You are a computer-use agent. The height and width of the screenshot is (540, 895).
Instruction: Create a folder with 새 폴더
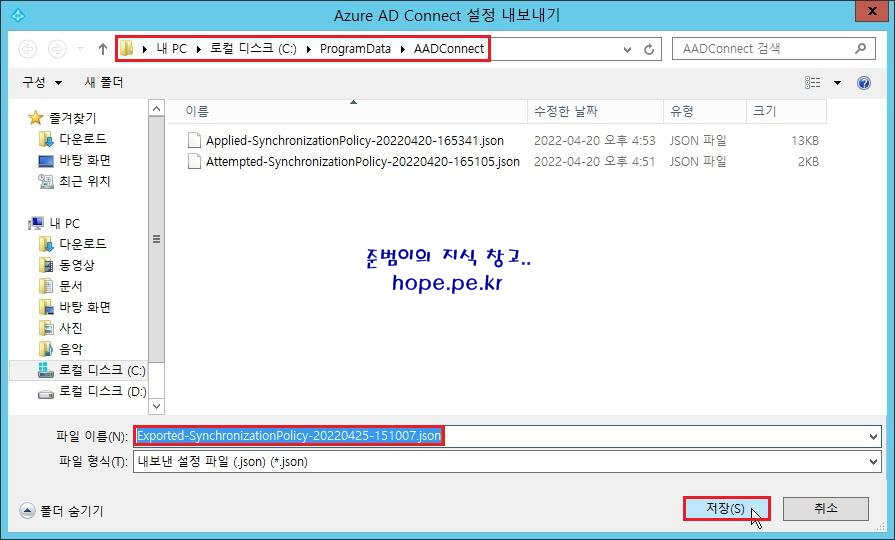point(104,82)
